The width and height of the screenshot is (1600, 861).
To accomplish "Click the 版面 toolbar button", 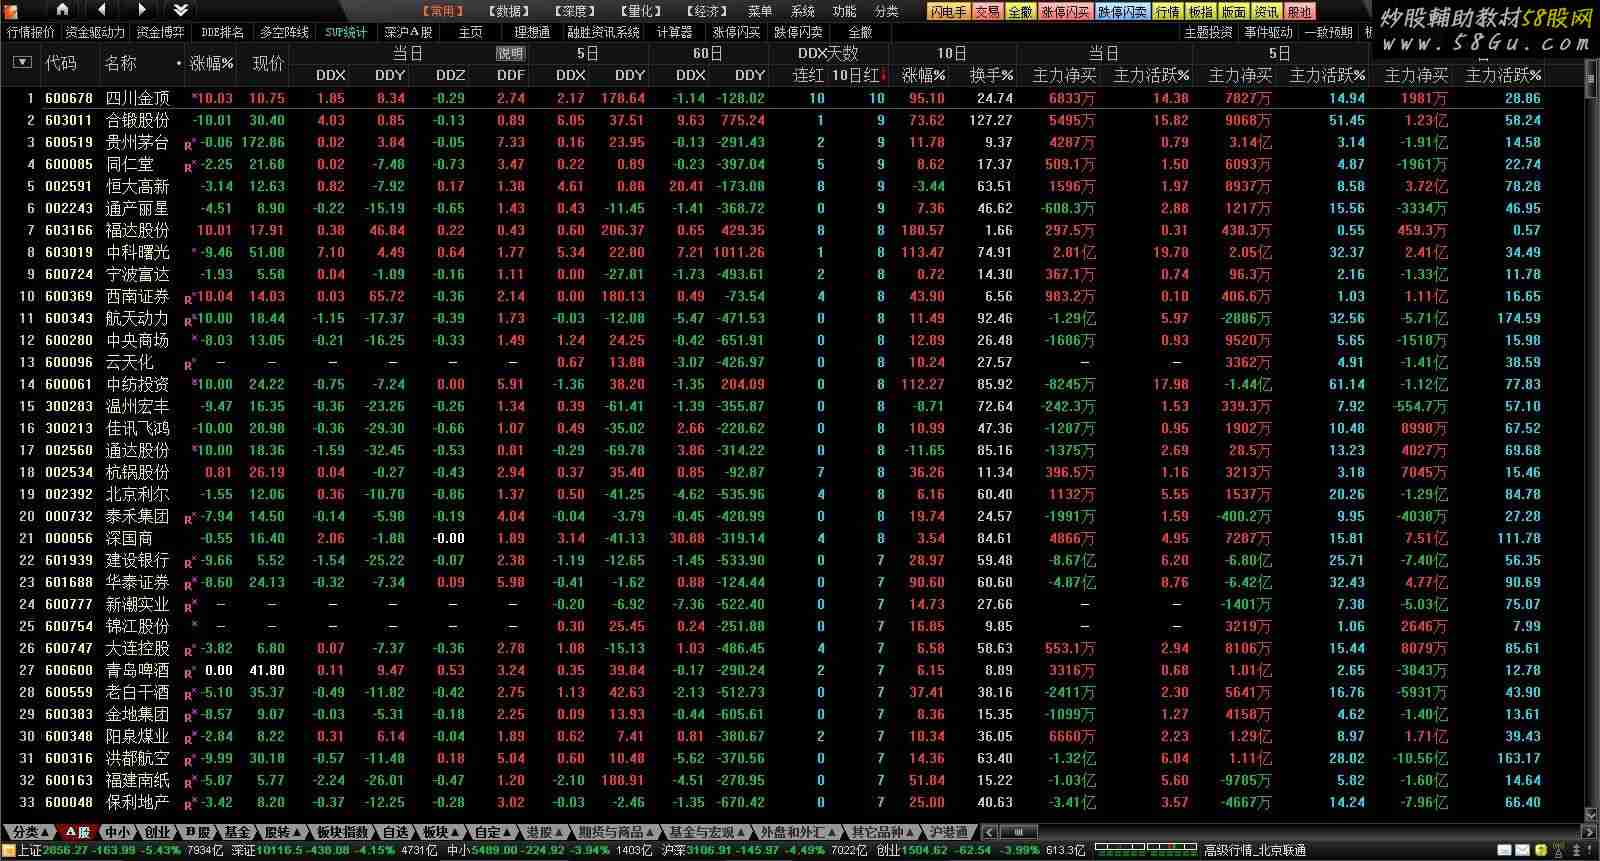I will coord(1234,12).
